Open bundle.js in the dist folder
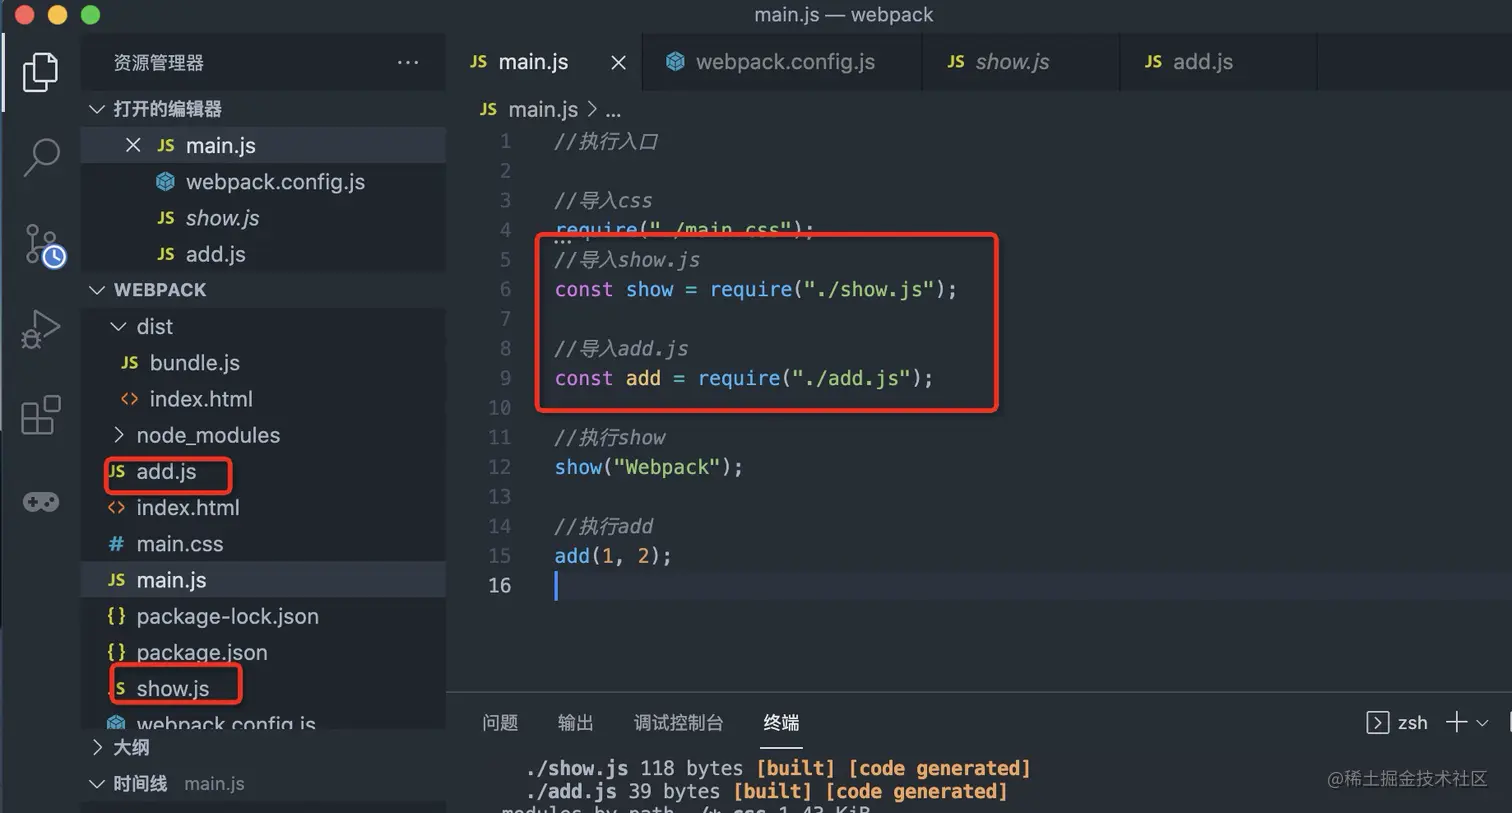The height and width of the screenshot is (813, 1512). point(264,363)
